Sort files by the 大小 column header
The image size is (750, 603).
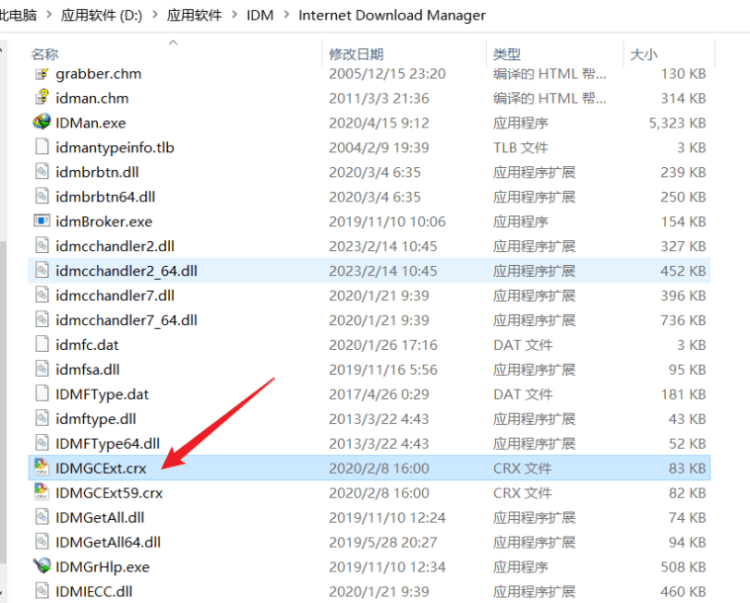(644, 54)
